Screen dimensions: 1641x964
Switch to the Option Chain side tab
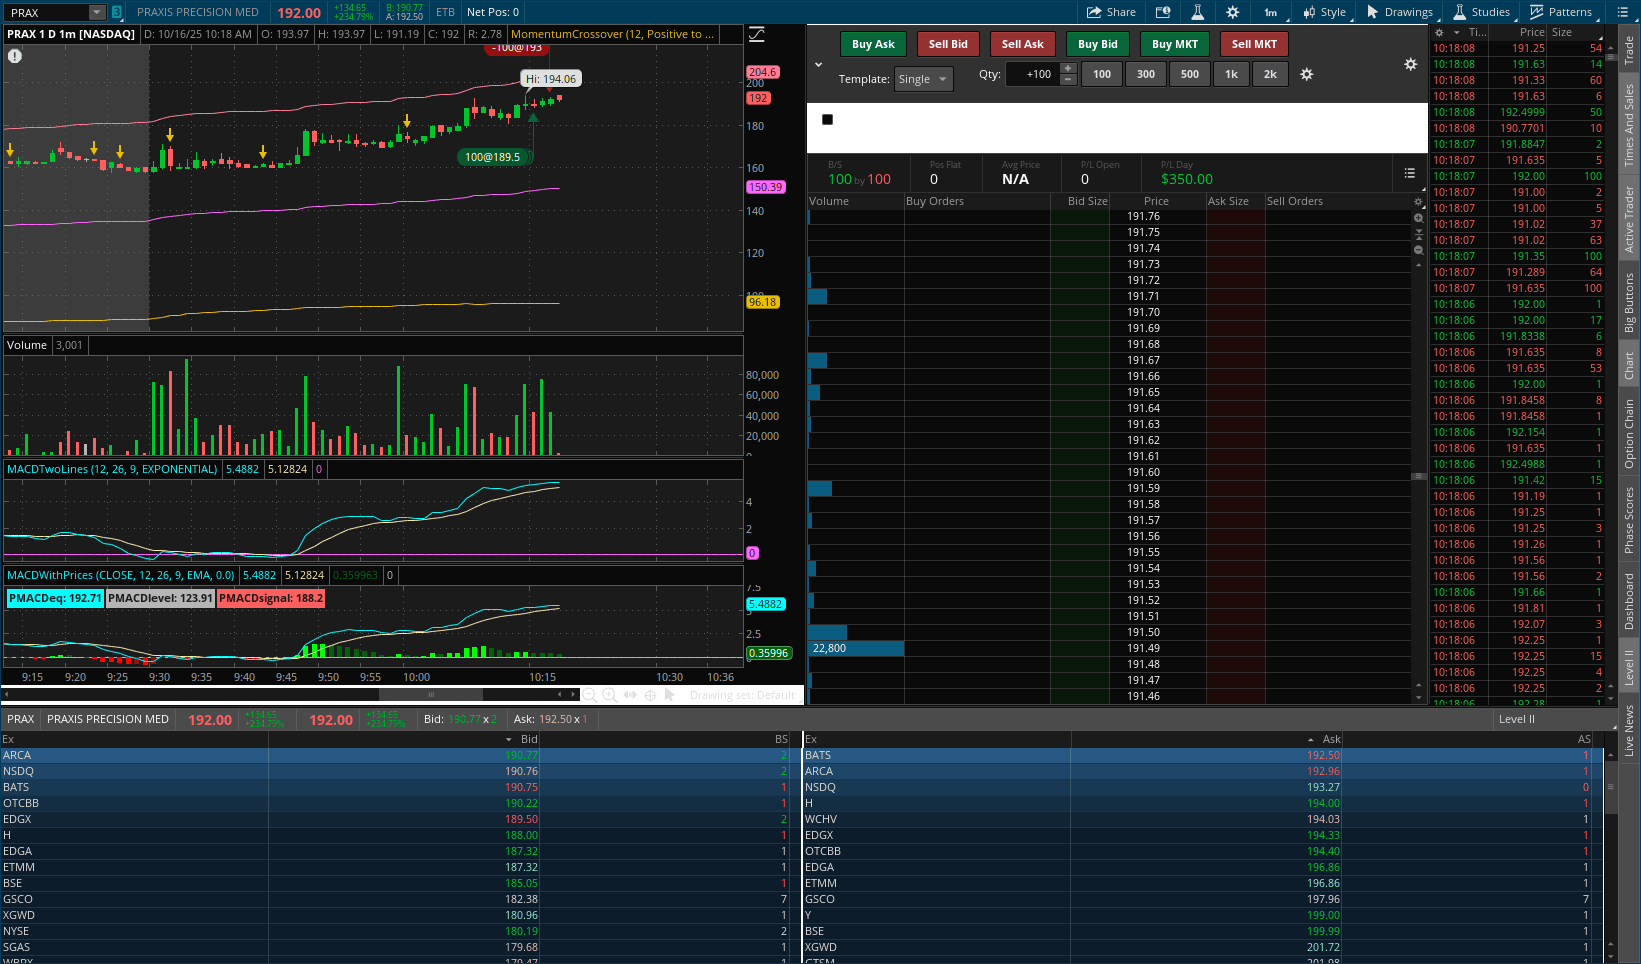(1629, 434)
